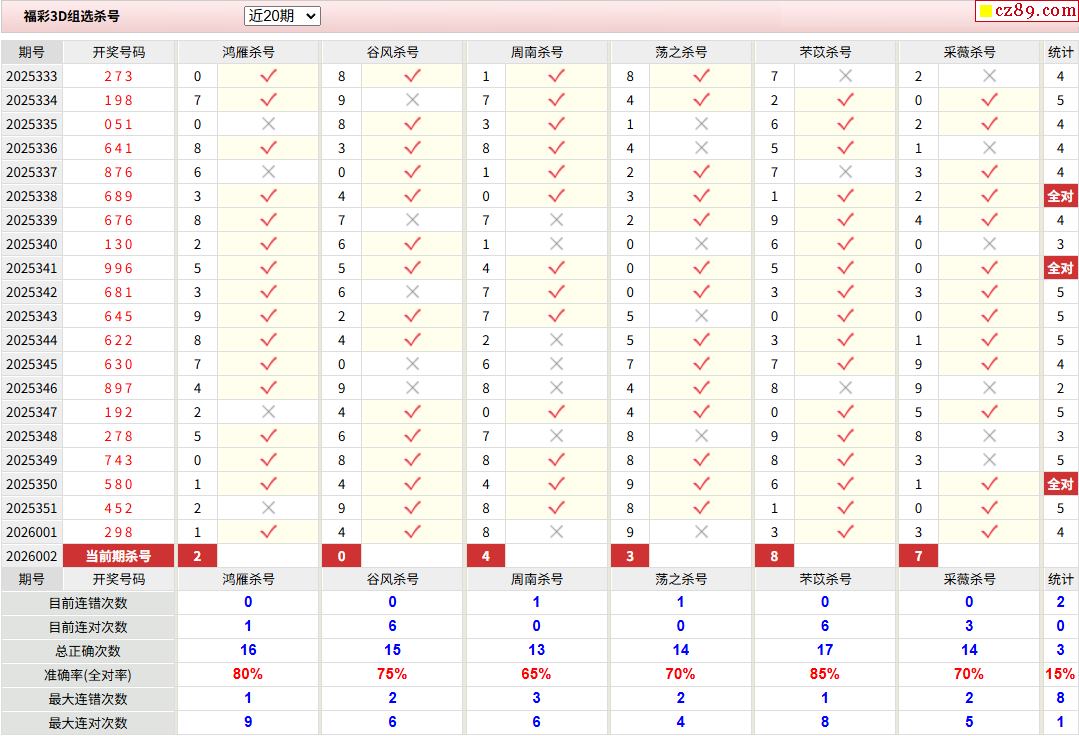Click the cross icon for 谷风杀号 in row 2025334
1079x736 pixels.
pyautogui.click(x=412, y=100)
